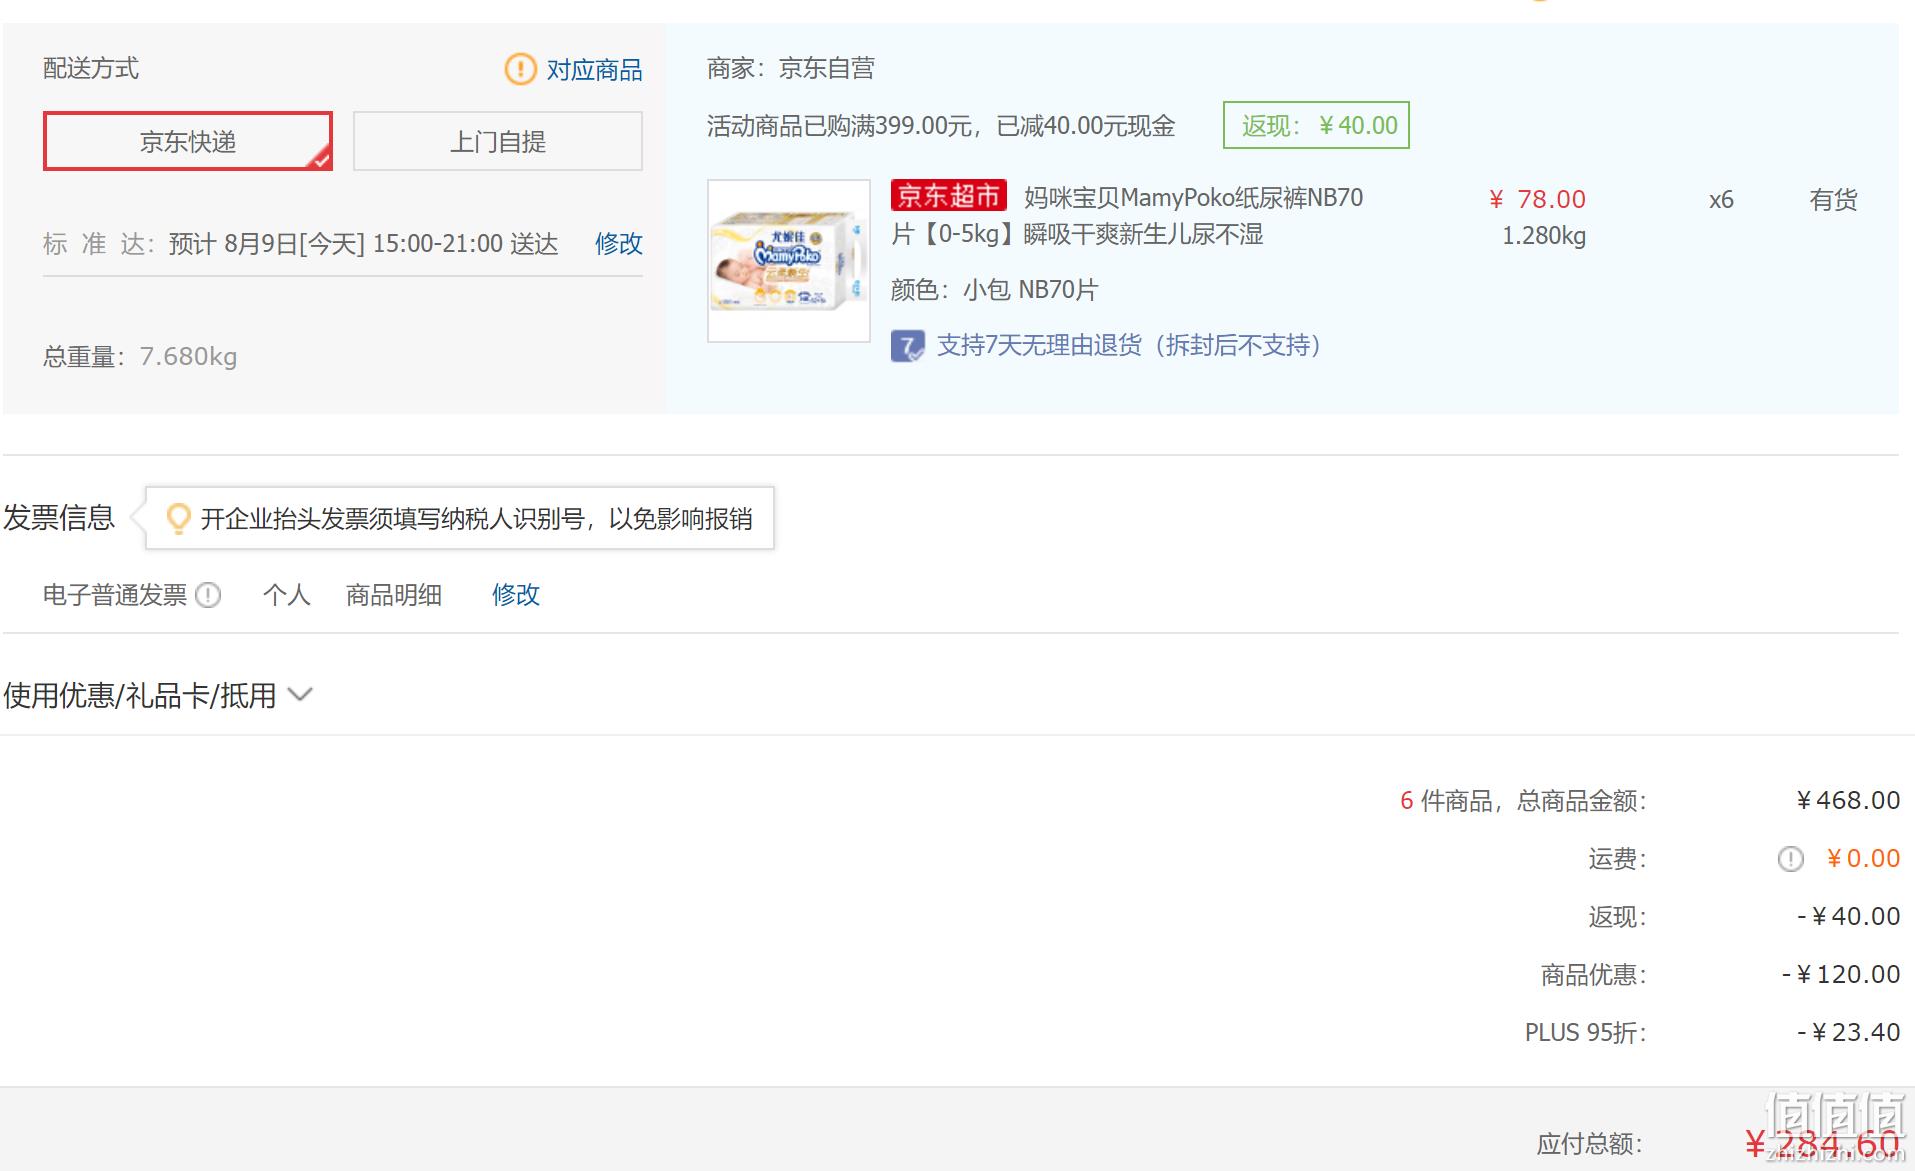Click the 京东超市 red badge
This screenshot has height=1171, width=1915.
pos(948,196)
